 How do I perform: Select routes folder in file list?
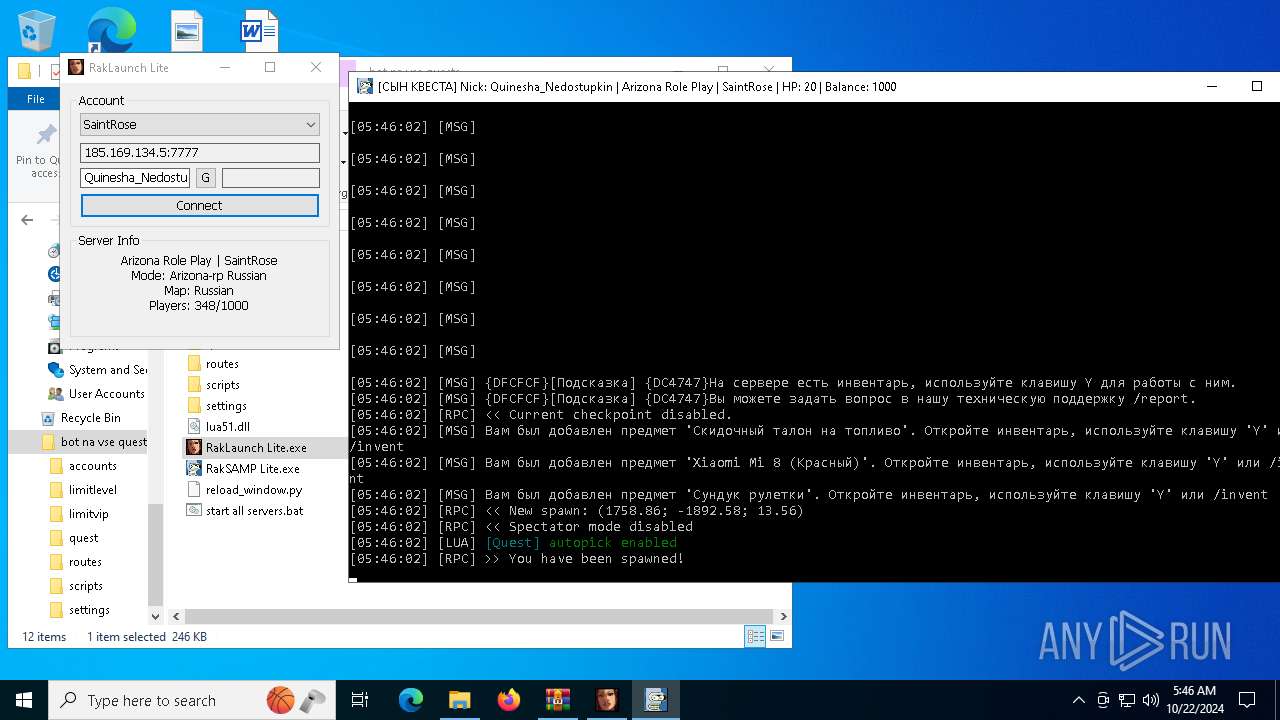(222, 364)
